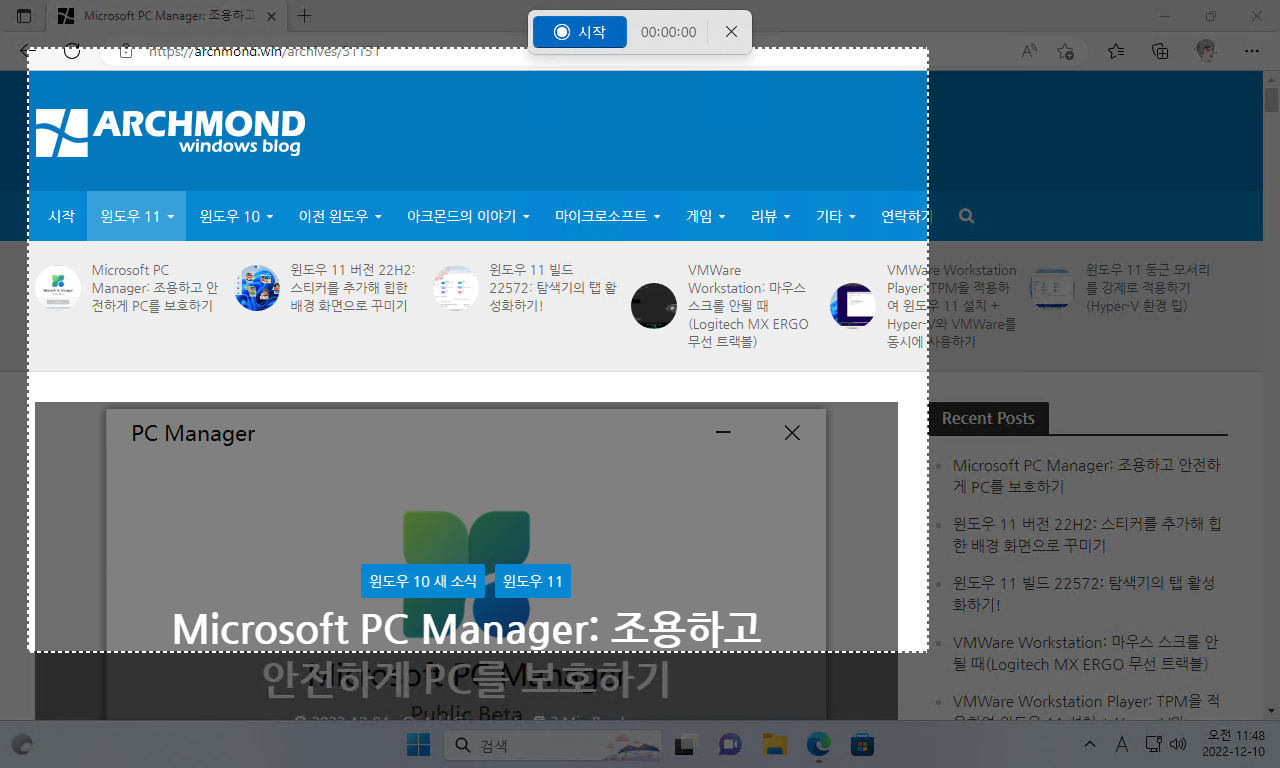
Task: Go back with the browser back arrow
Action: pyautogui.click(x=28, y=50)
